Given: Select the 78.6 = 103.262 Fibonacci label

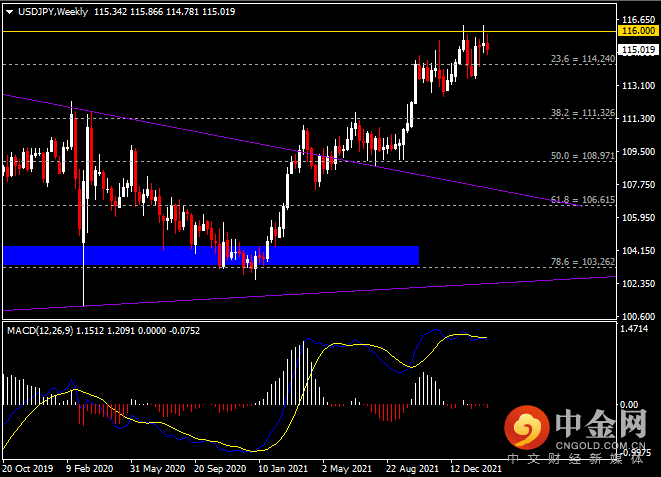Looking at the screenshot, I should point(583,262).
